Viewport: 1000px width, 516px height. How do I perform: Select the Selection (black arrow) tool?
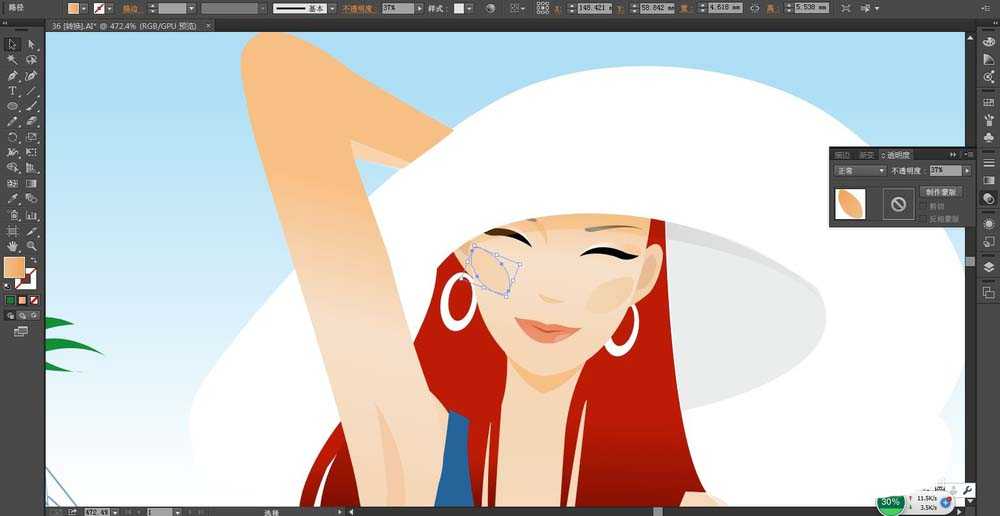tap(12, 45)
